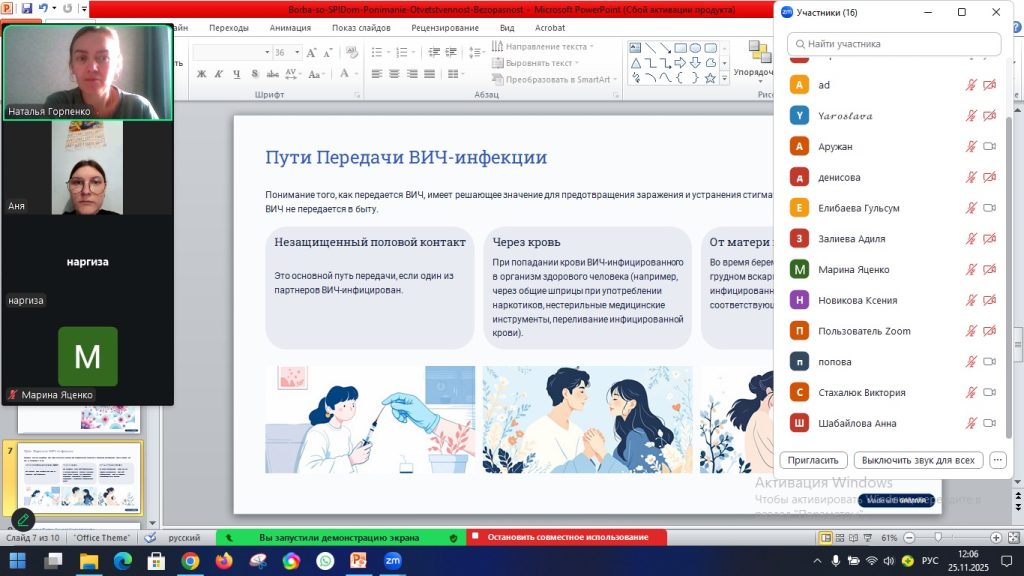Select the star shape in shapes gallery
The image size is (1024, 576).
tap(710, 77)
